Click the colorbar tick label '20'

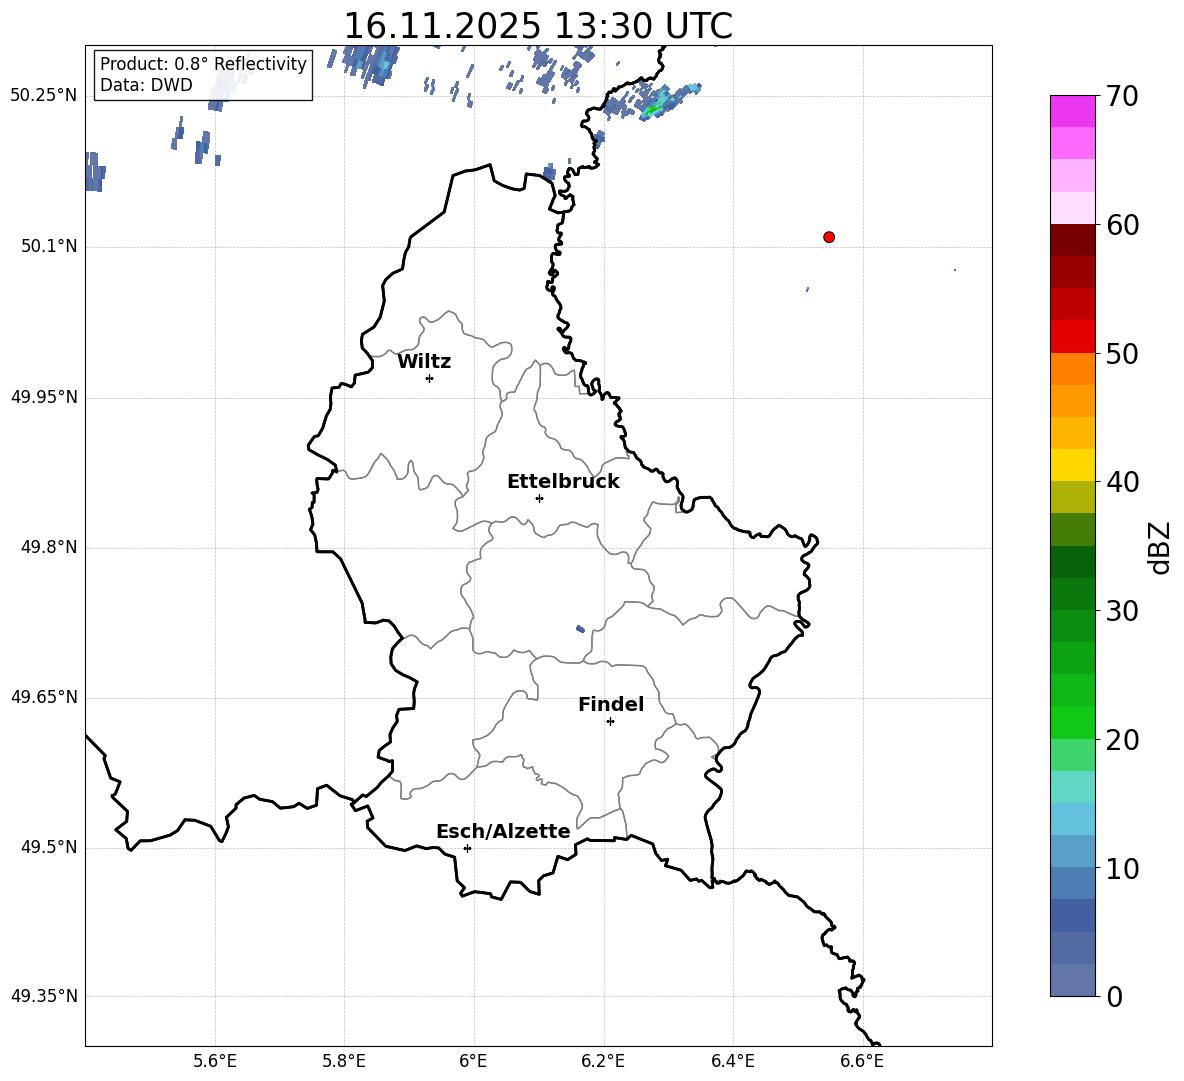click(1122, 740)
